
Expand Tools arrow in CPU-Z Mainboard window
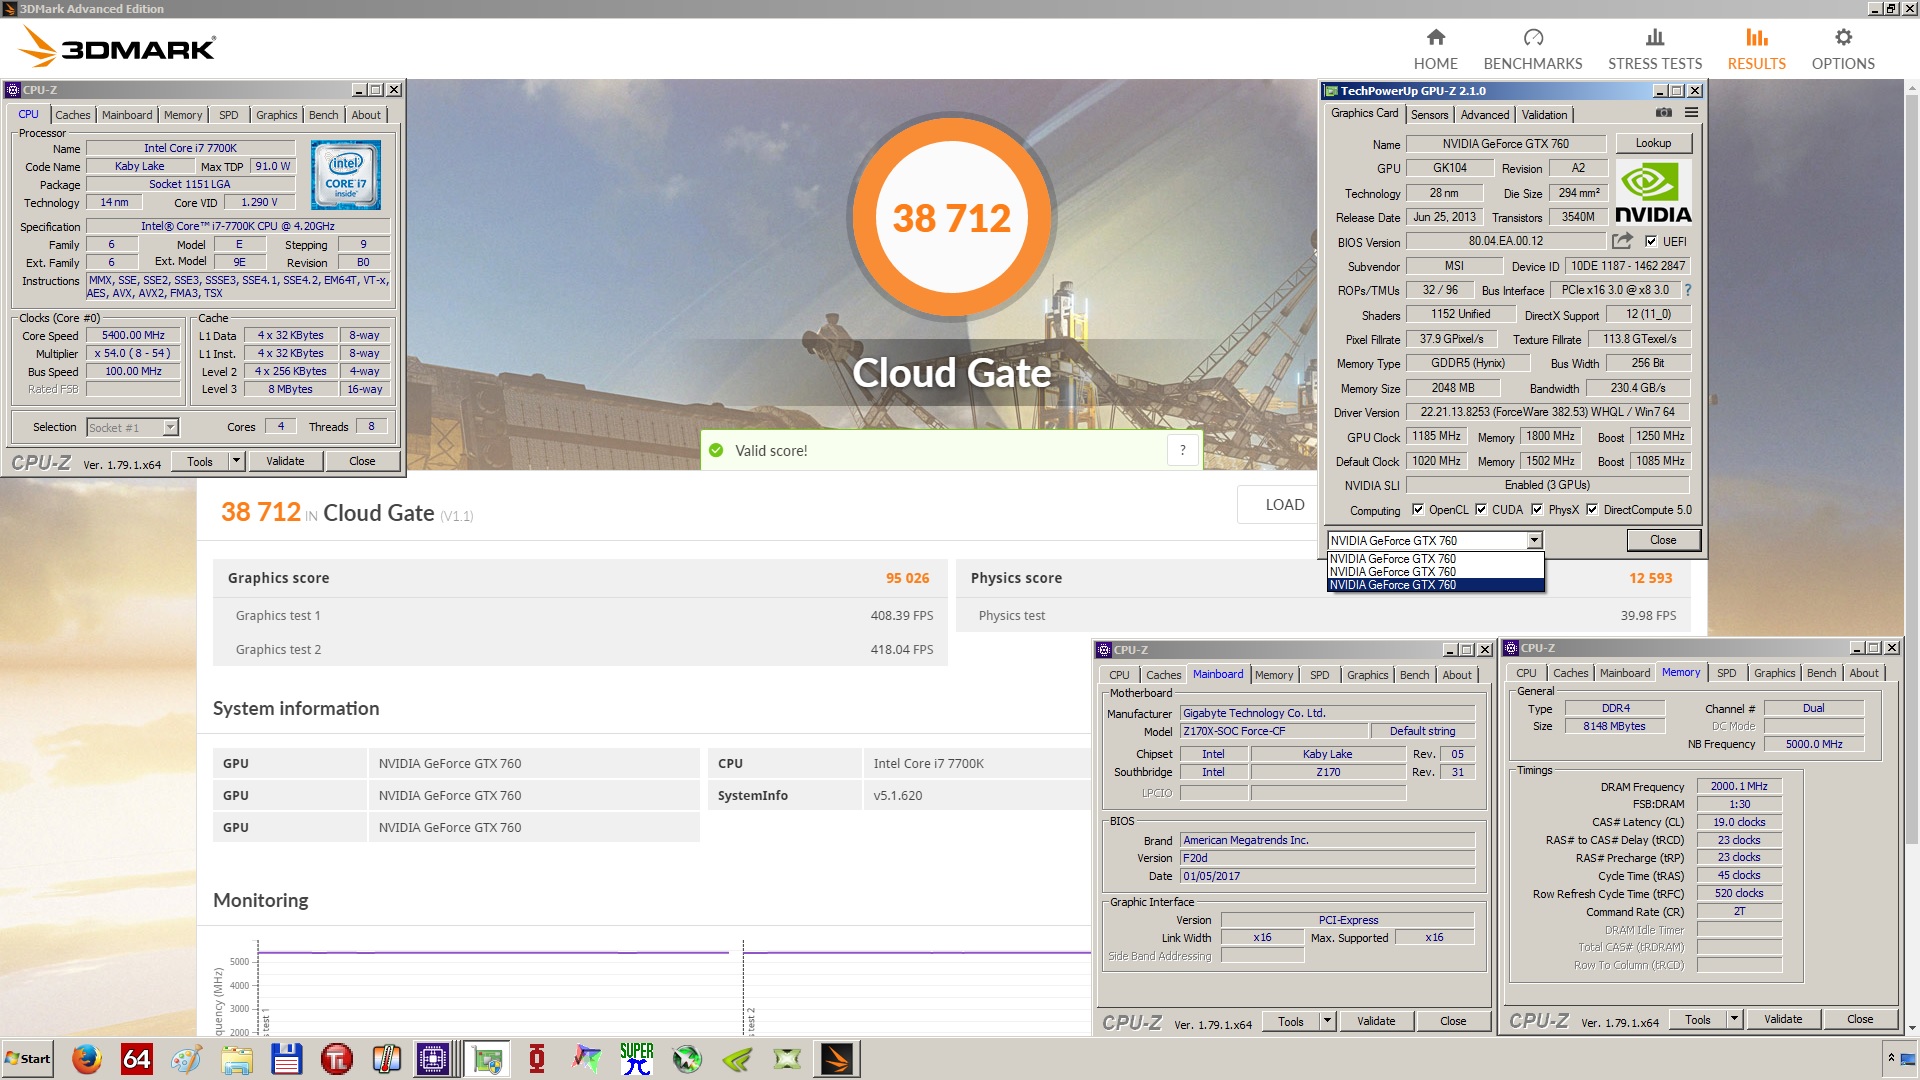coord(1328,1021)
